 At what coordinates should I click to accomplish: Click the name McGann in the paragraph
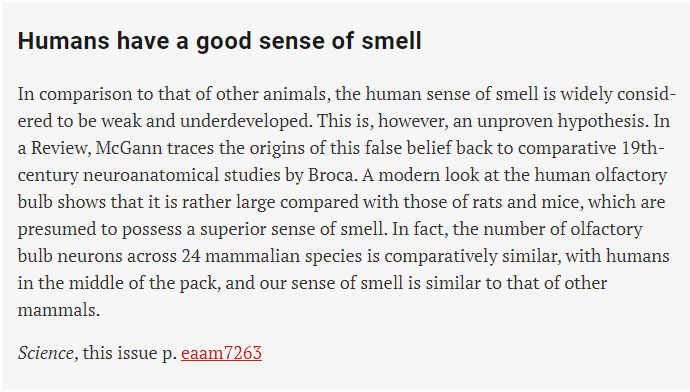coord(128,148)
